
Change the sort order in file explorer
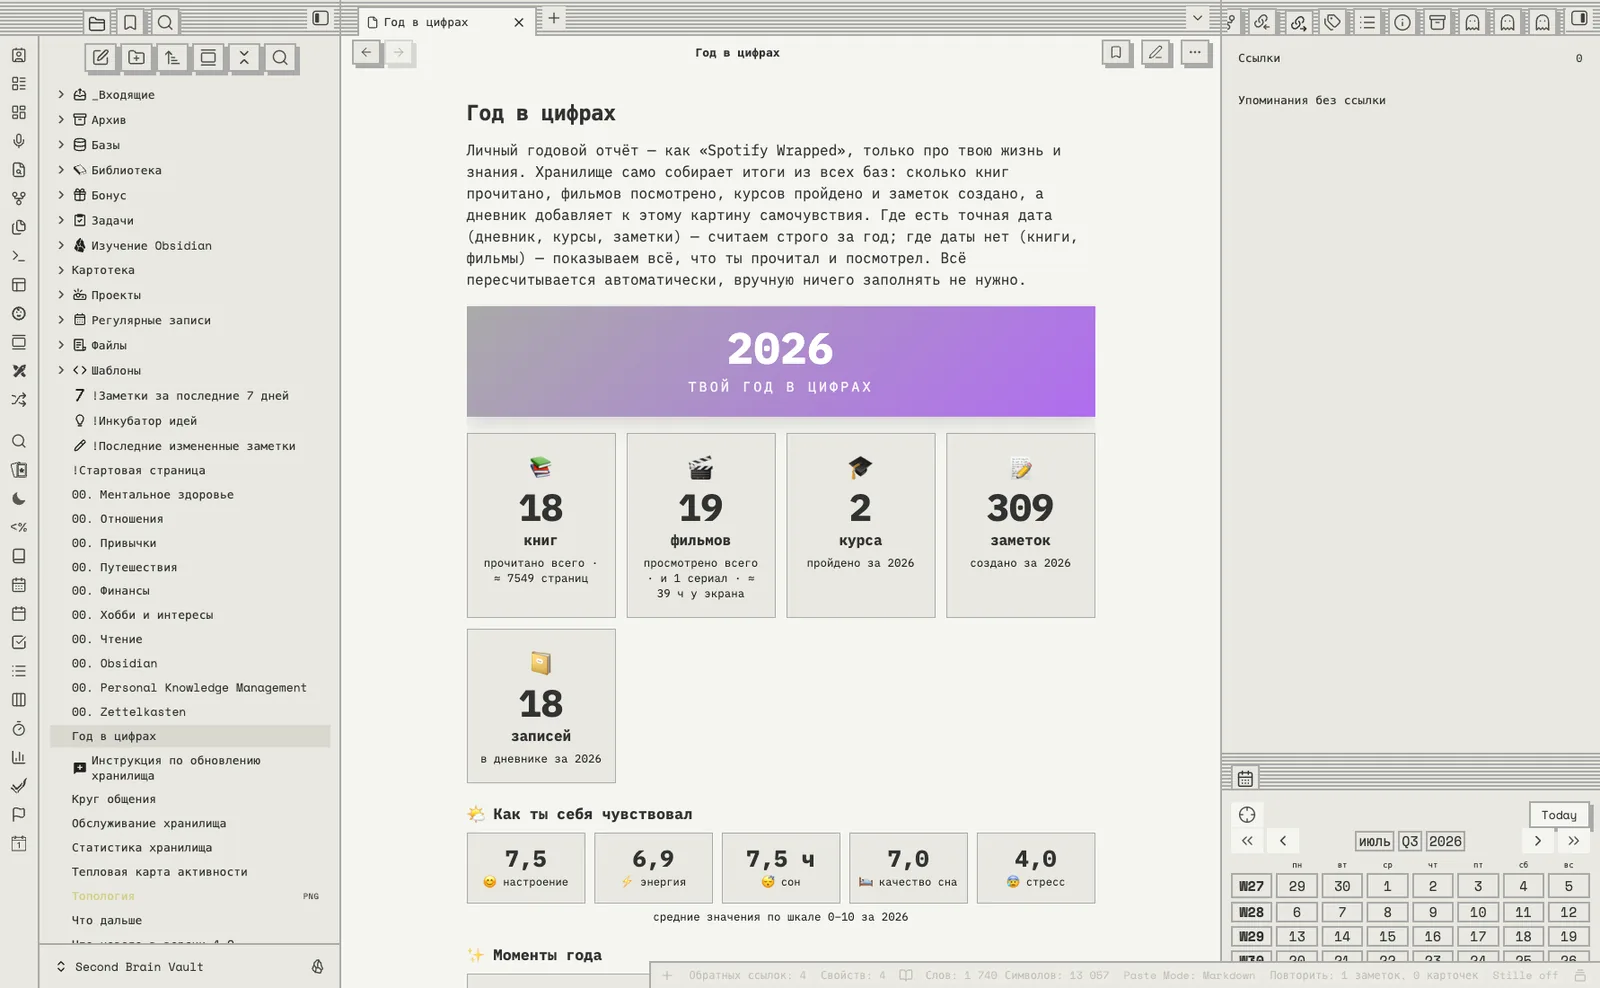(x=172, y=58)
